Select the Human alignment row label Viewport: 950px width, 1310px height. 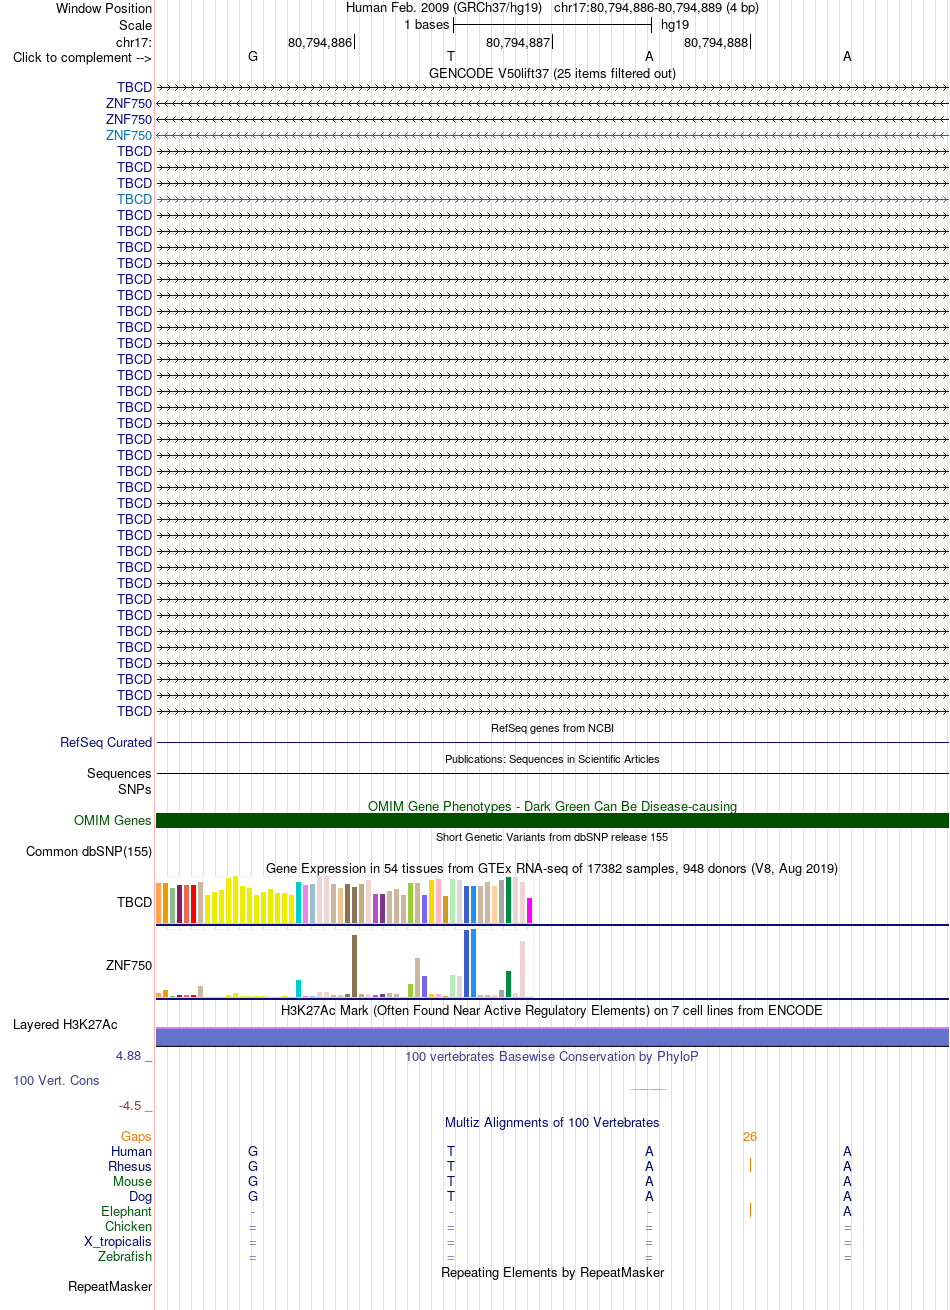tap(131, 1152)
